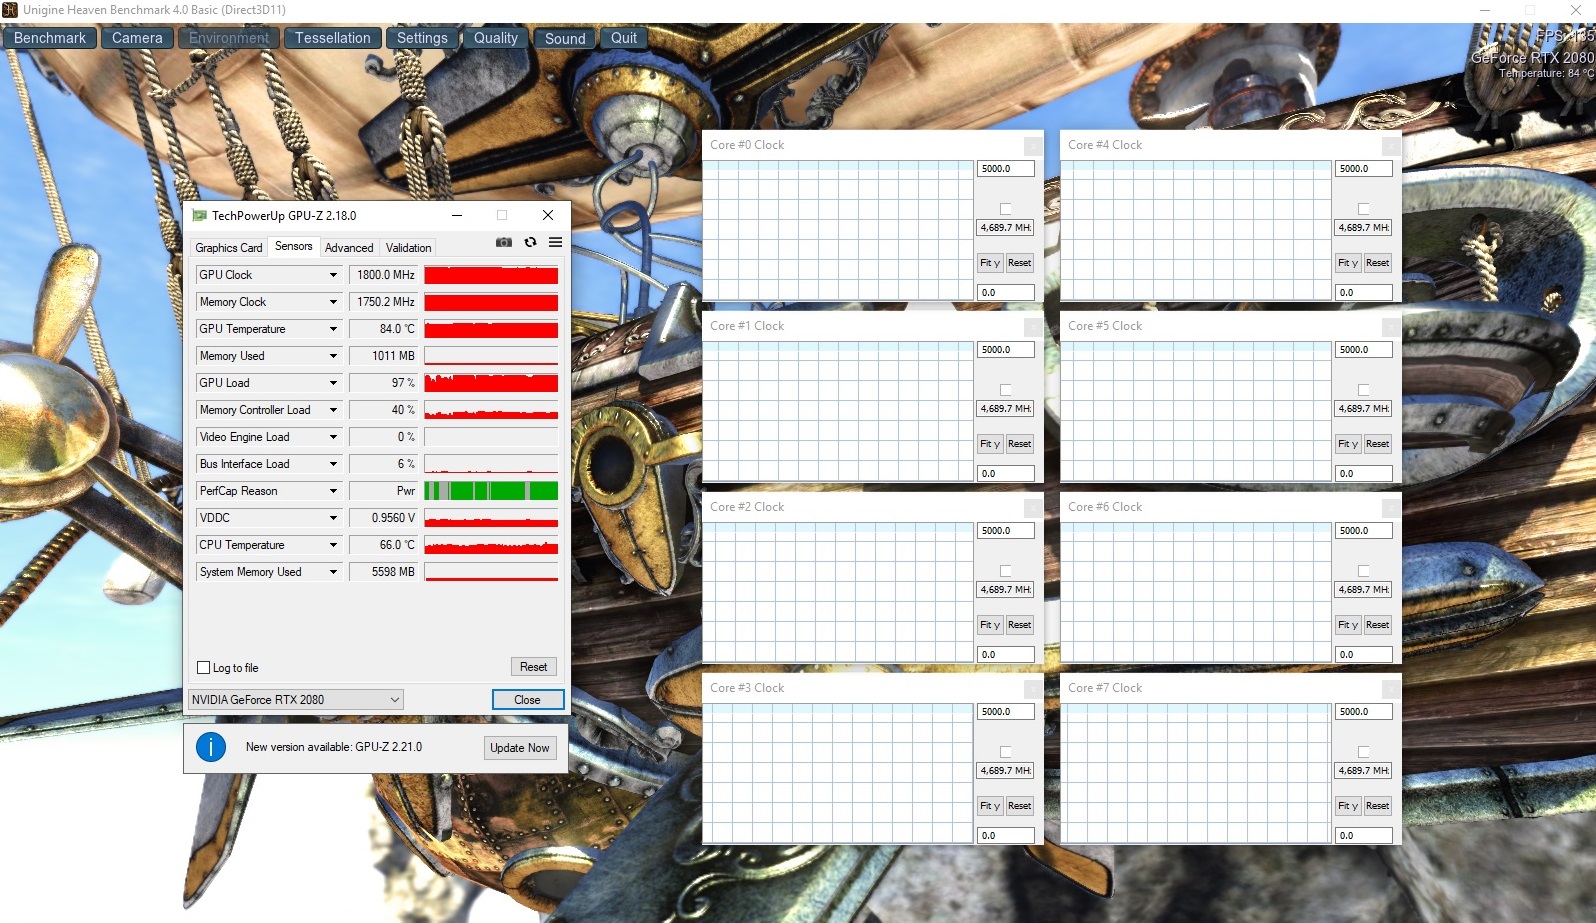
Task: Click the GPU Temperature red history graph
Action: point(491,329)
